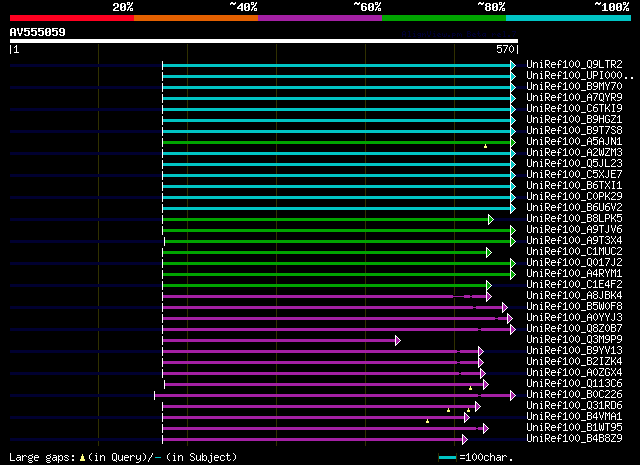This screenshot has height=465, width=640.
Task: Click the arrowhead ending the Q3M9P9 alignment bar
Action: coord(398,340)
